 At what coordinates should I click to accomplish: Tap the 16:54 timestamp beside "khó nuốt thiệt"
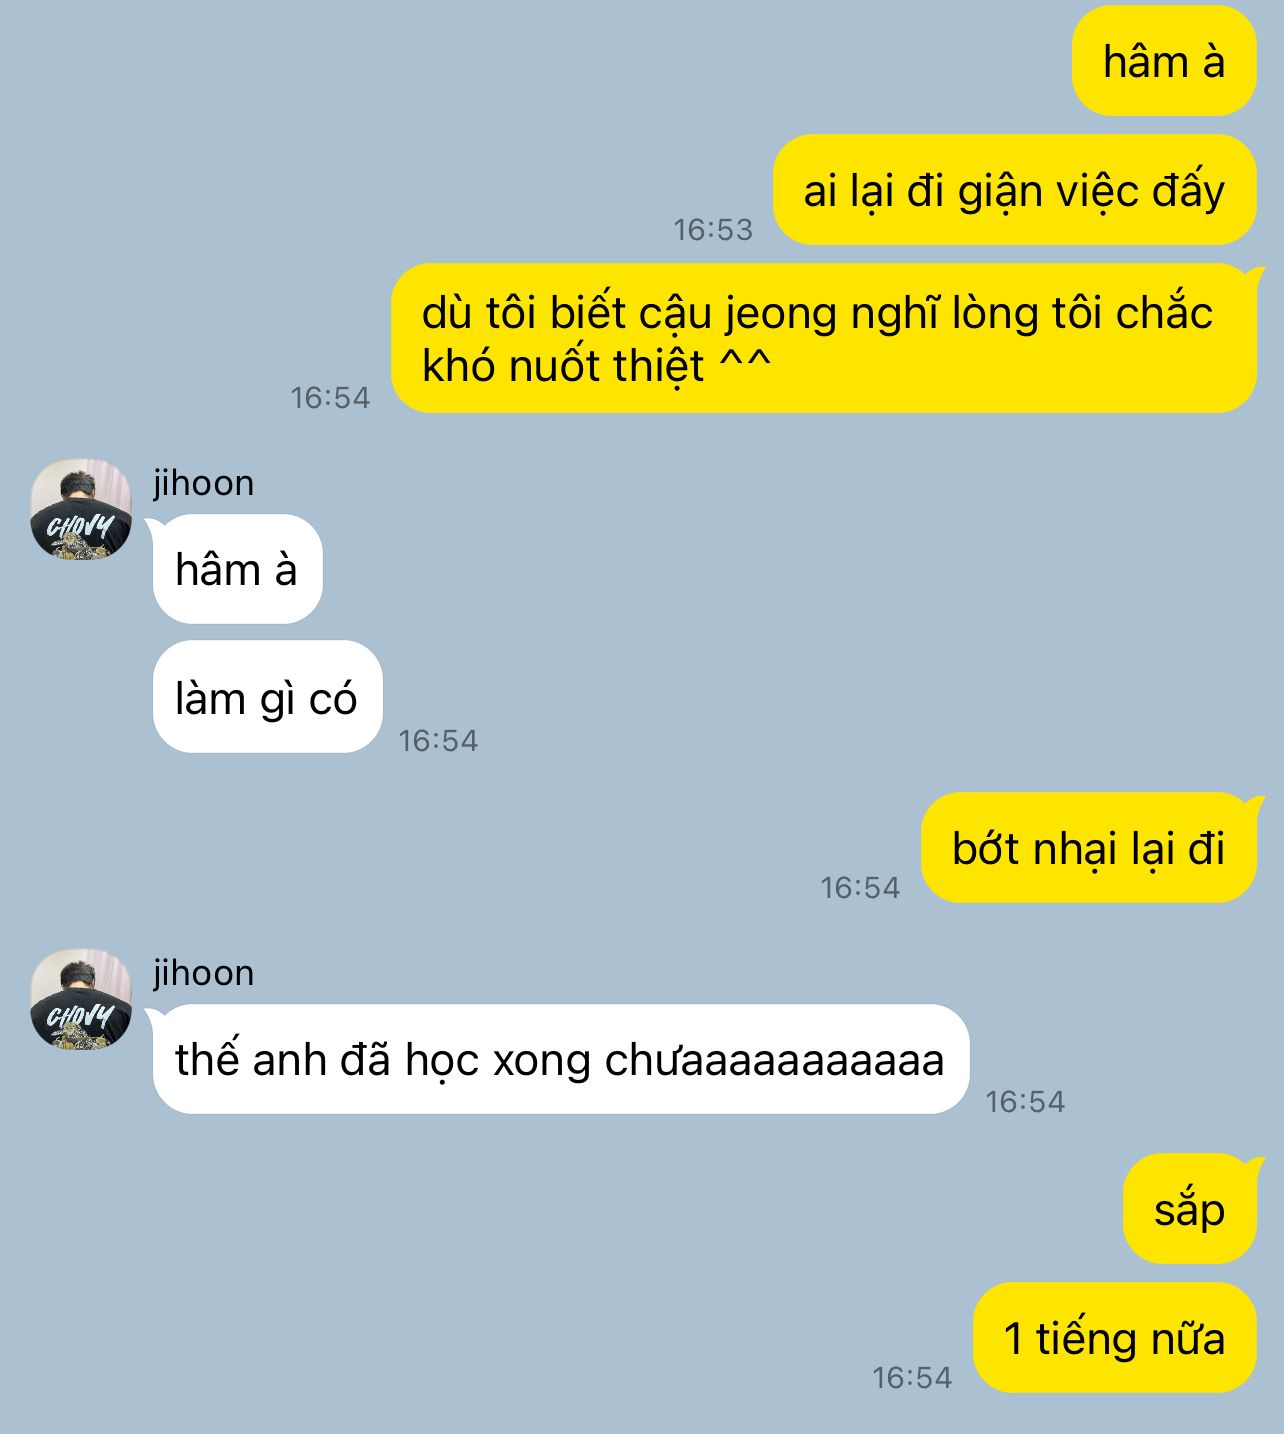tap(330, 398)
